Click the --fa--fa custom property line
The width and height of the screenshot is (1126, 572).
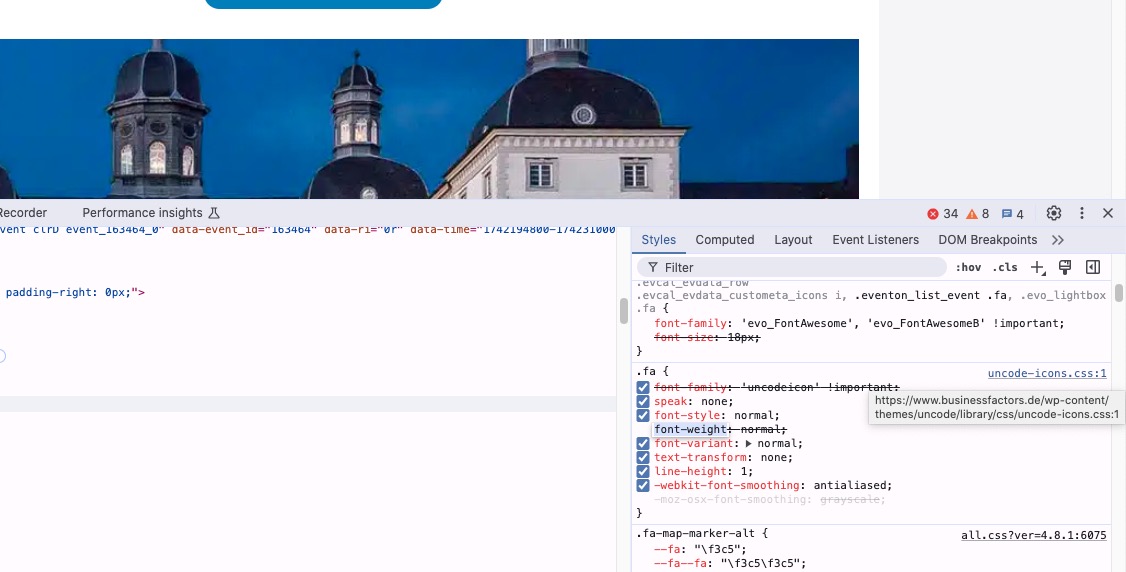tap(730, 563)
